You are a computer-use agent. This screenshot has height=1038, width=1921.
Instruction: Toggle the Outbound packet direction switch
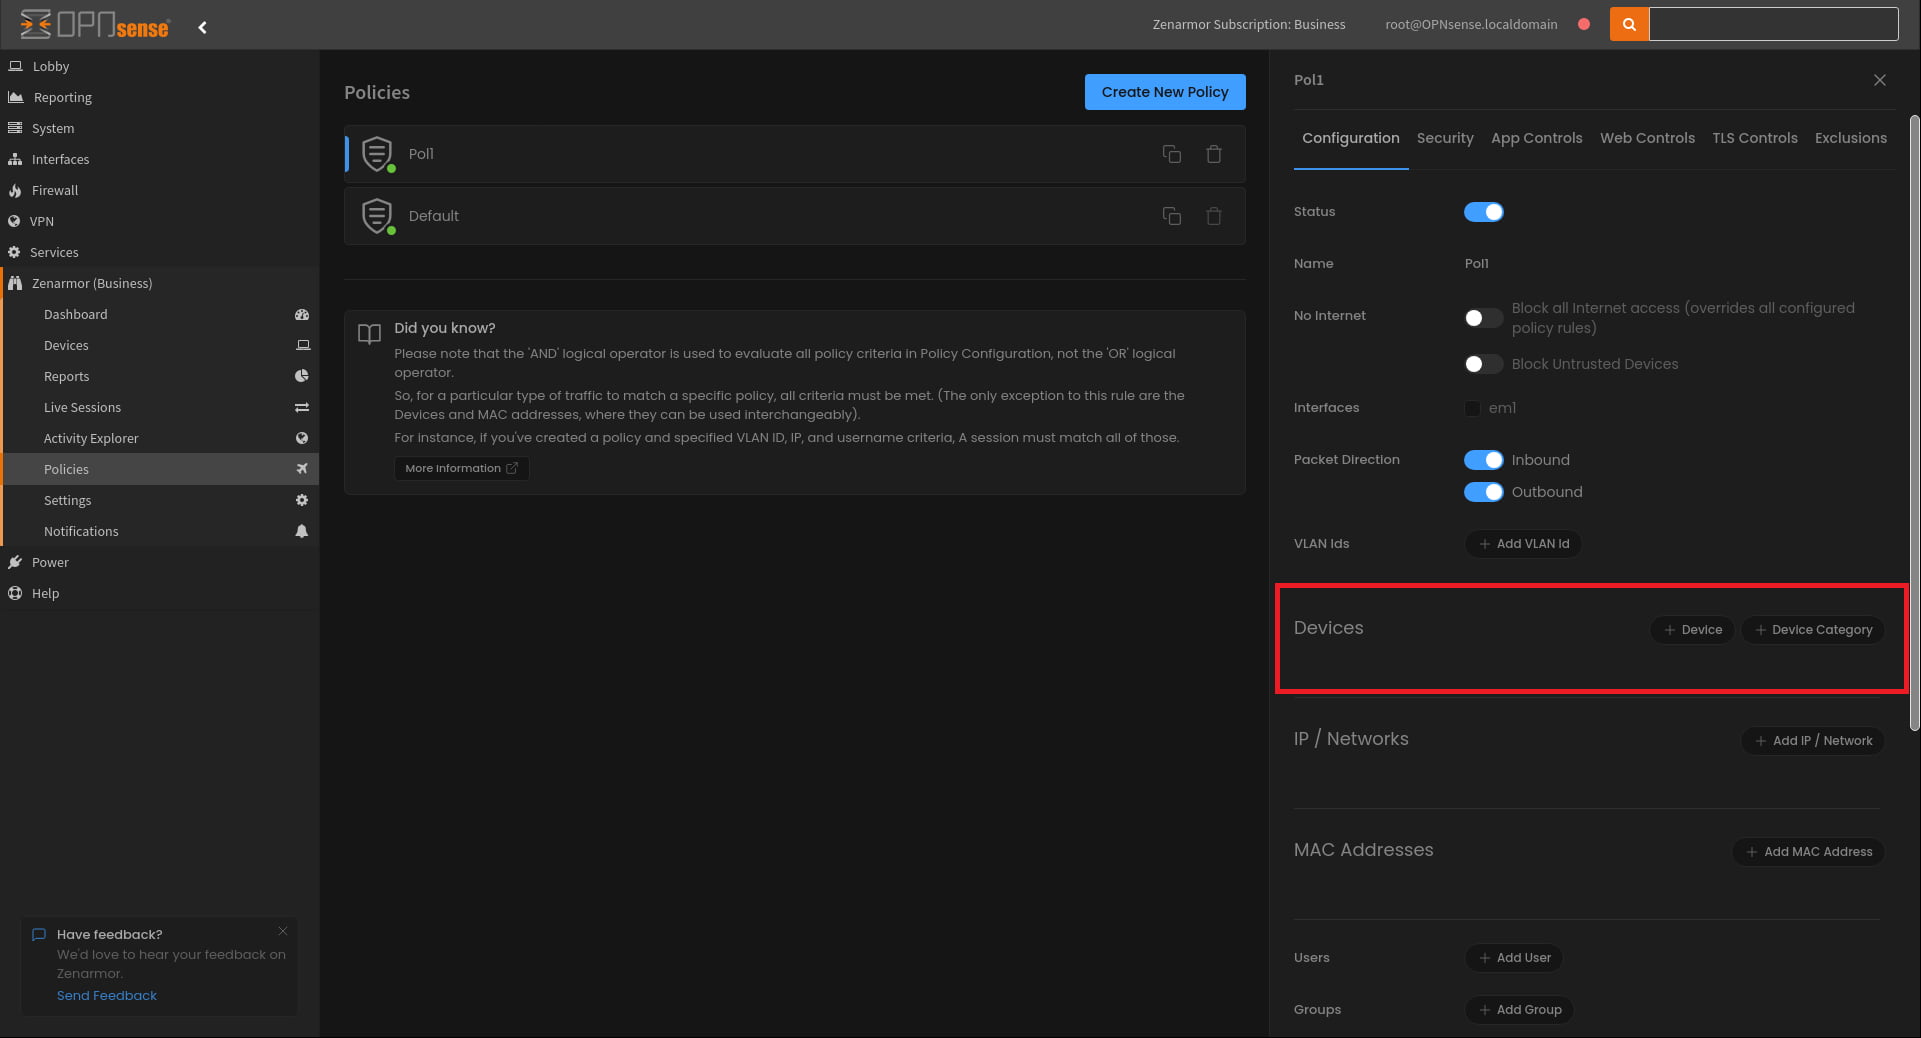(x=1484, y=492)
